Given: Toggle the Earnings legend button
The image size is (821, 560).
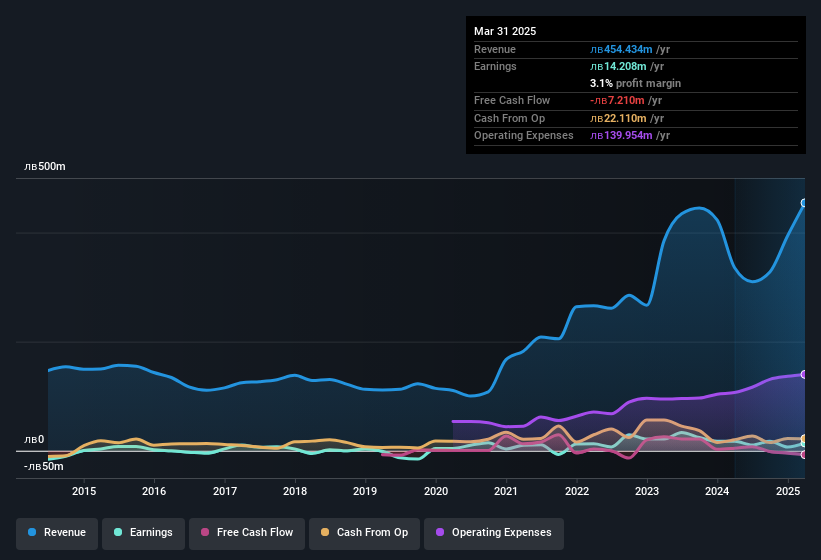Looking at the screenshot, I should click(x=143, y=533).
